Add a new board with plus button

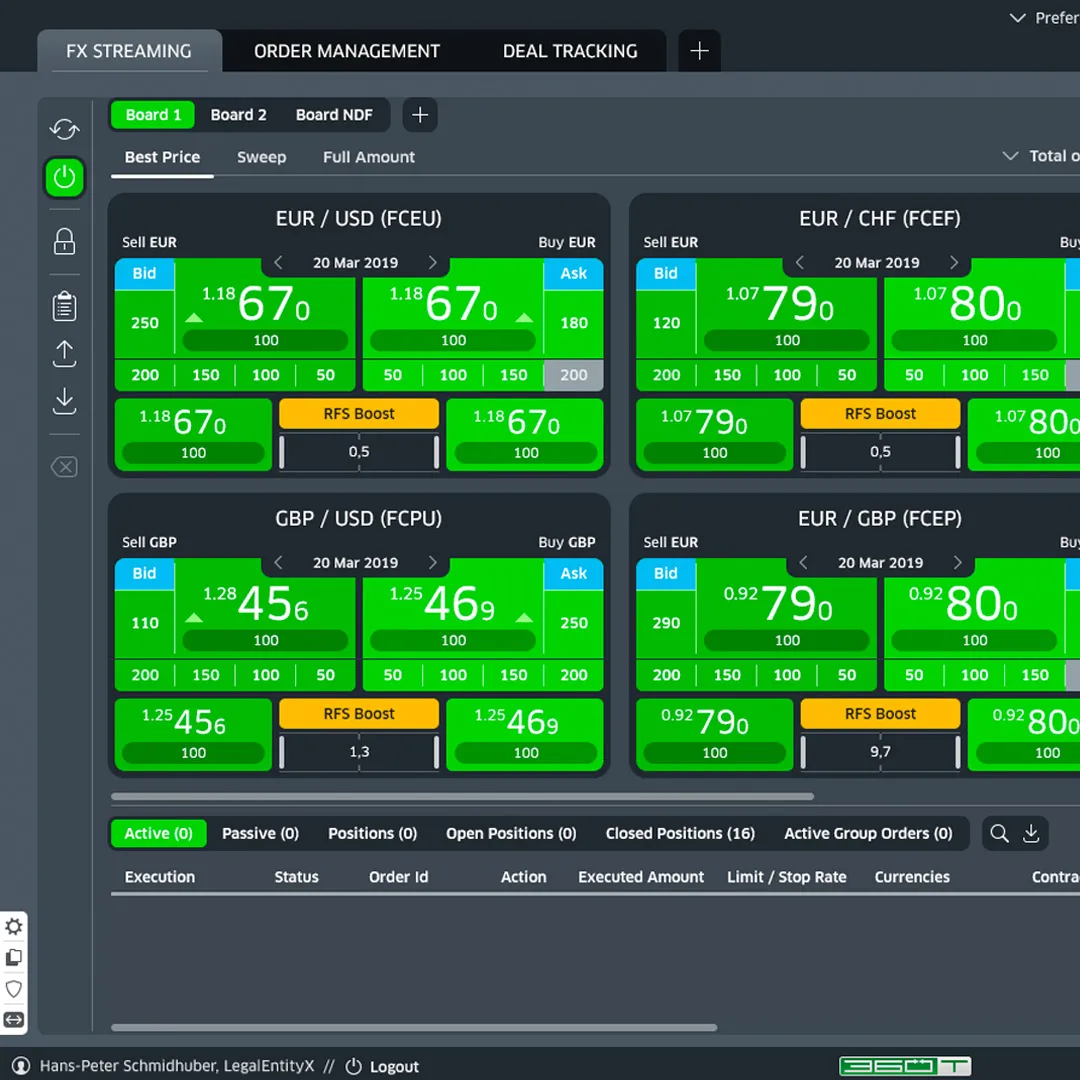(x=419, y=114)
